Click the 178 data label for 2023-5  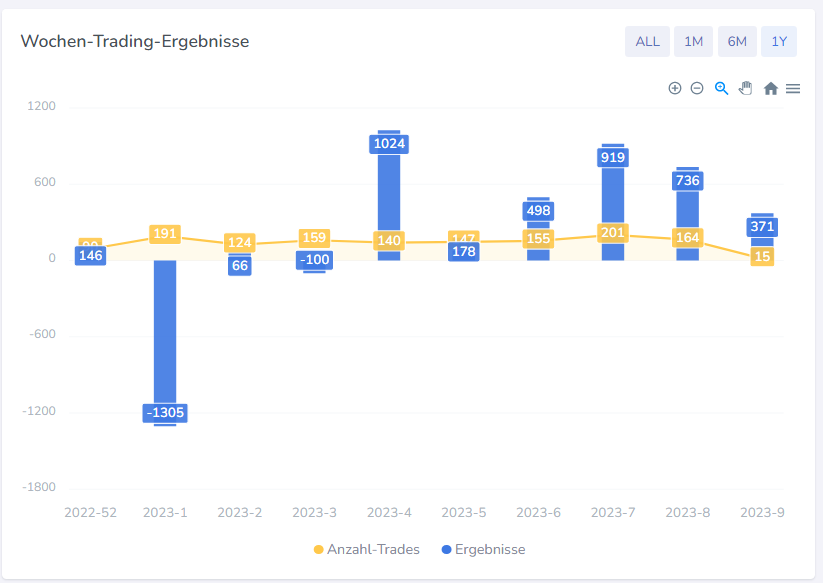point(463,252)
